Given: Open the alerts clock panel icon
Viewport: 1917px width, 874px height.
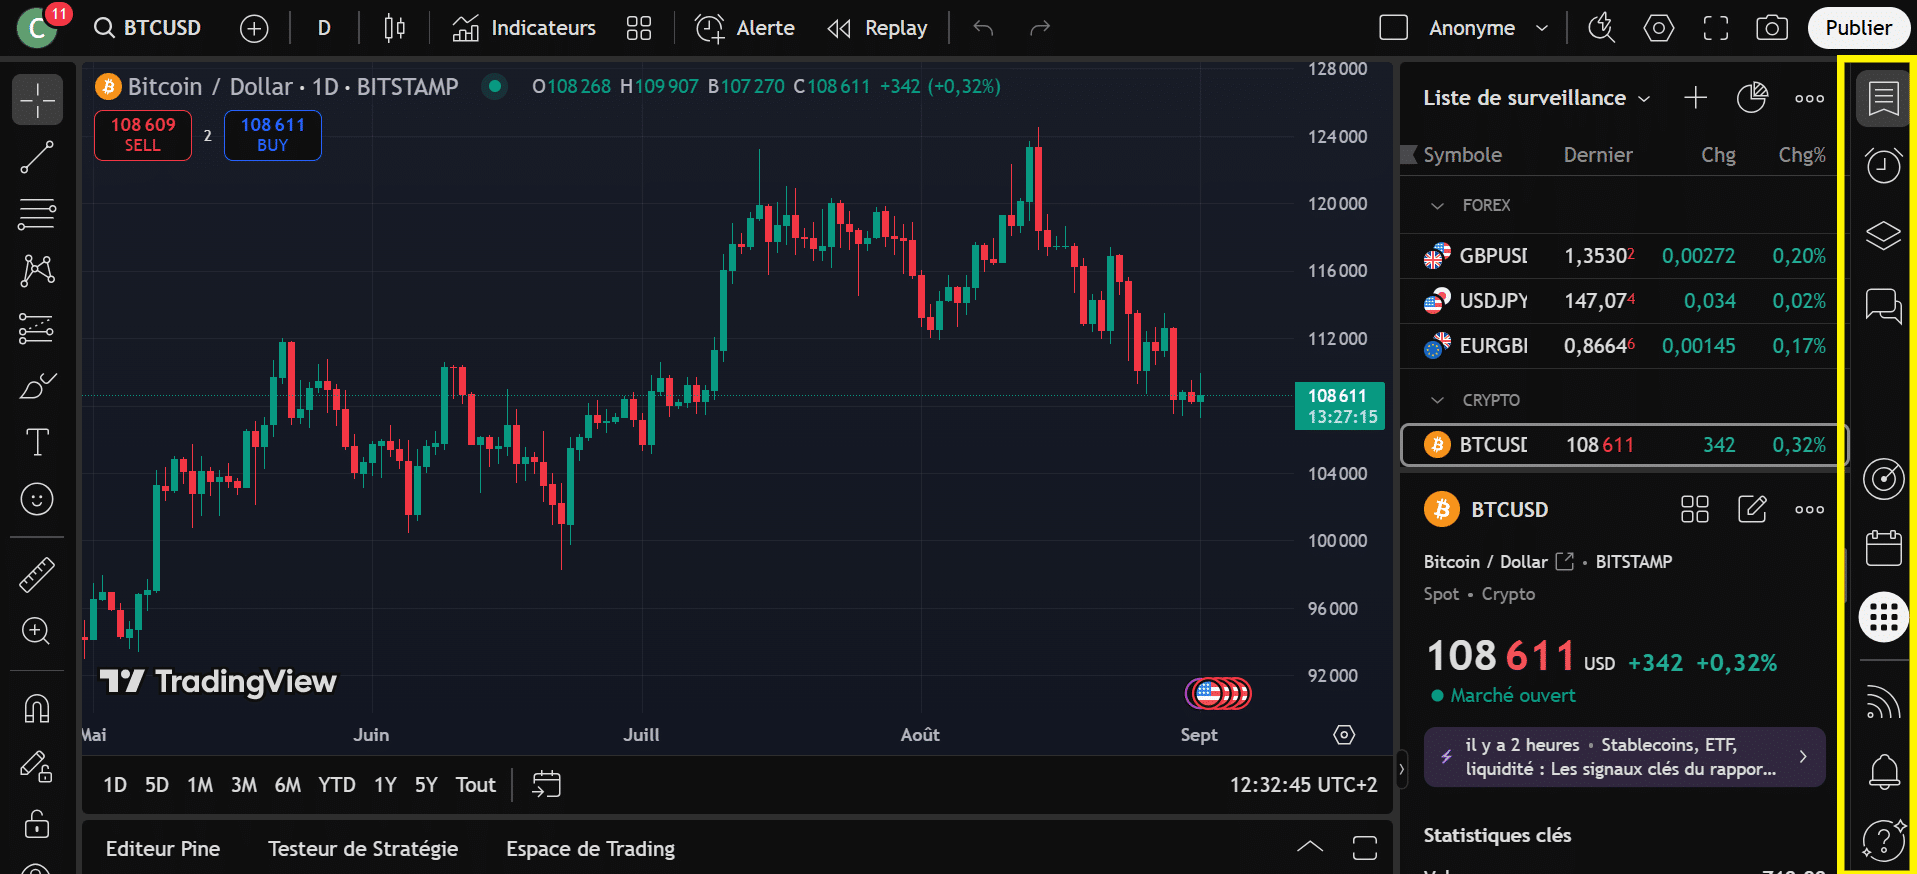Looking at the screenshot, I should pyautogui.click(x=1883, y=166).
